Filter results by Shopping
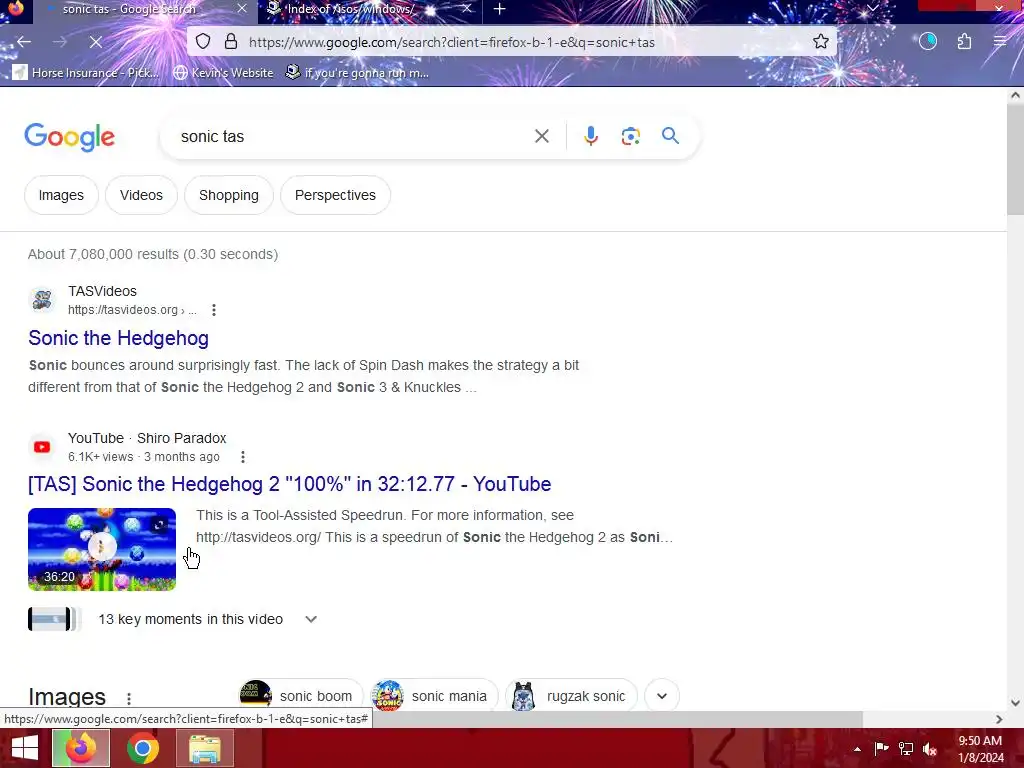The height and width of the screenshot is (768, 1024). tap(229, 195)
